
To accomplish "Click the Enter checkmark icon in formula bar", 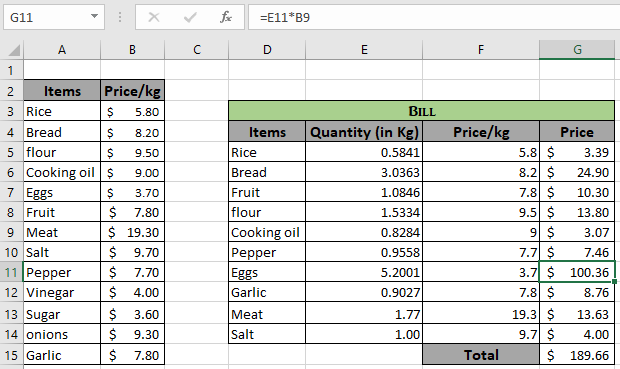I will click(x=190, y=17).
